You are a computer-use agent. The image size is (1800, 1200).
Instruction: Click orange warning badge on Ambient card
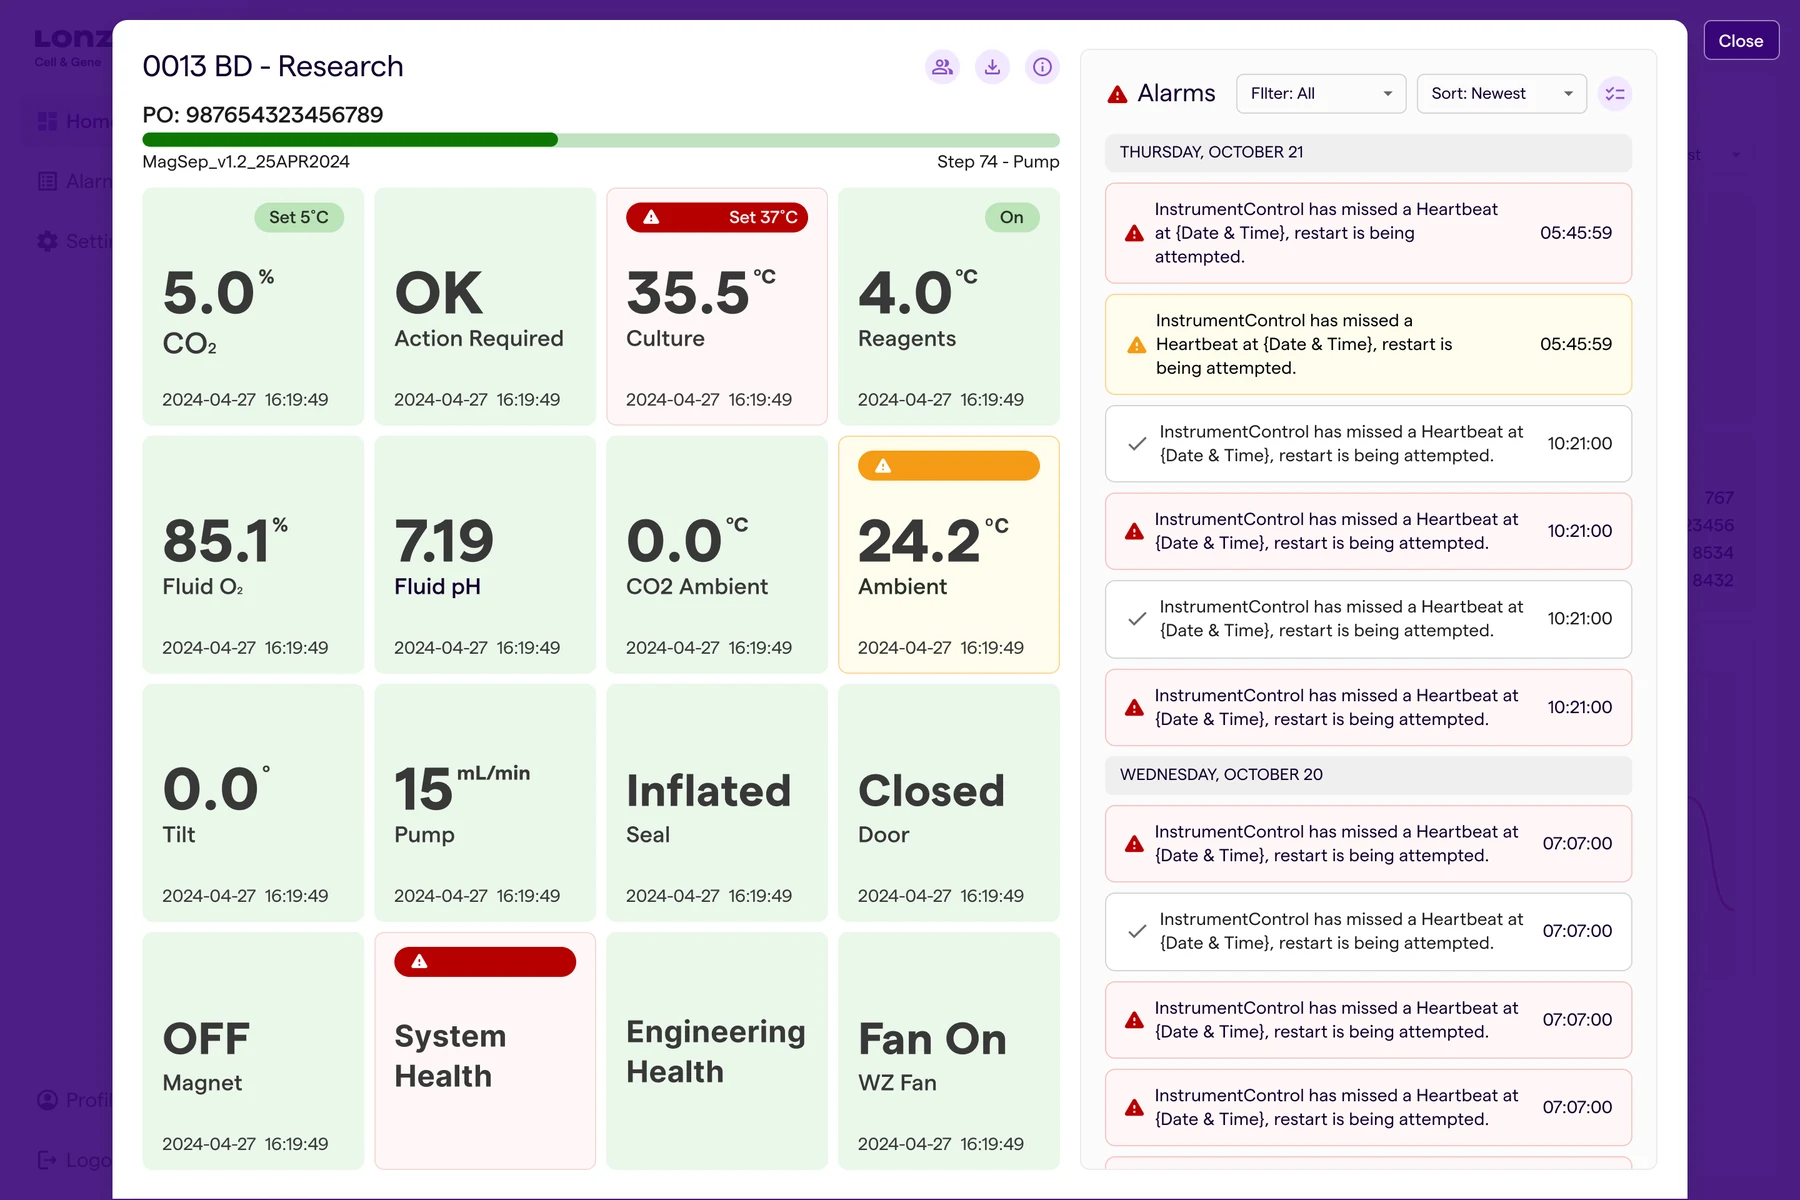pyautogui.click(x=949, y=466)
